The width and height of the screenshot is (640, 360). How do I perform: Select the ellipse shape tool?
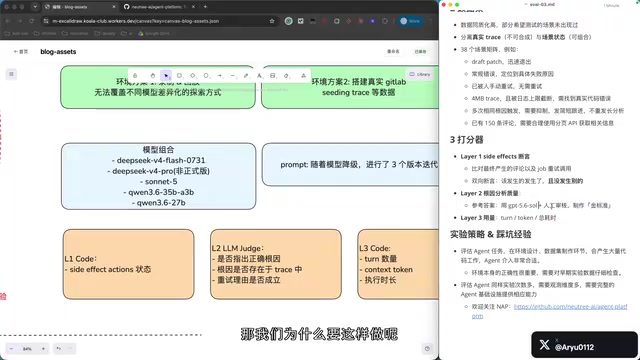click(x=206, y=76)
